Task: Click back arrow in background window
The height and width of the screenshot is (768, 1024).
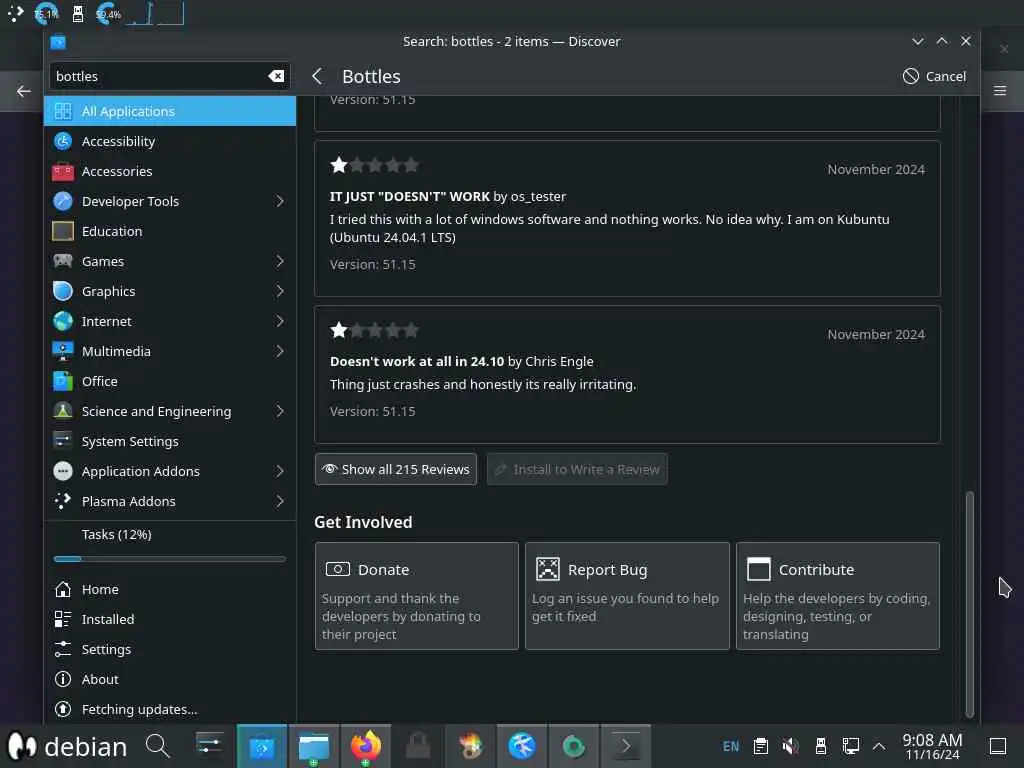Action: pos(24,91)
